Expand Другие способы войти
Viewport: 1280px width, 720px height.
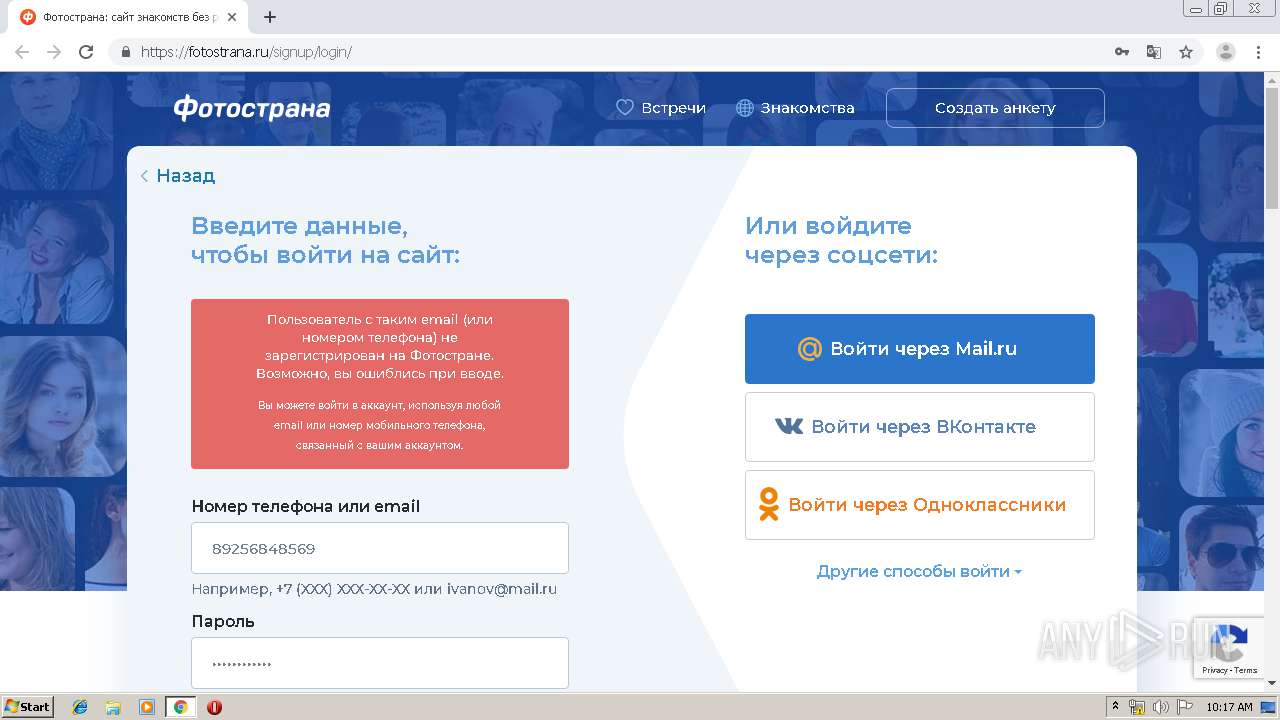pos(919,572)
